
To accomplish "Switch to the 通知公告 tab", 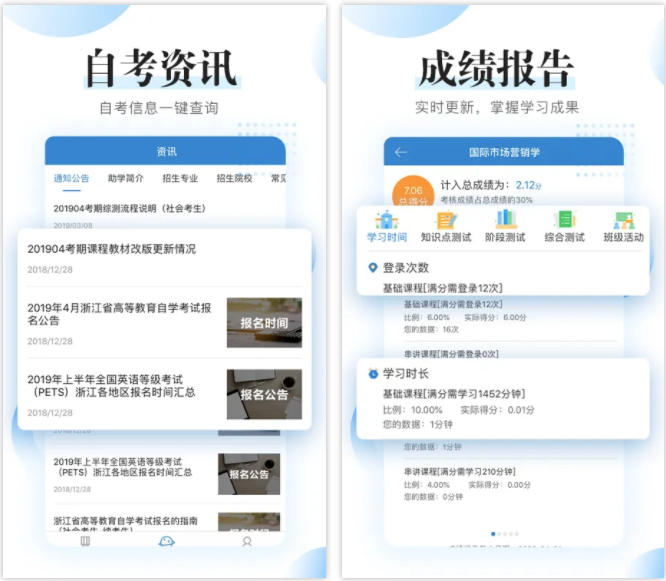I will (71, 179).
